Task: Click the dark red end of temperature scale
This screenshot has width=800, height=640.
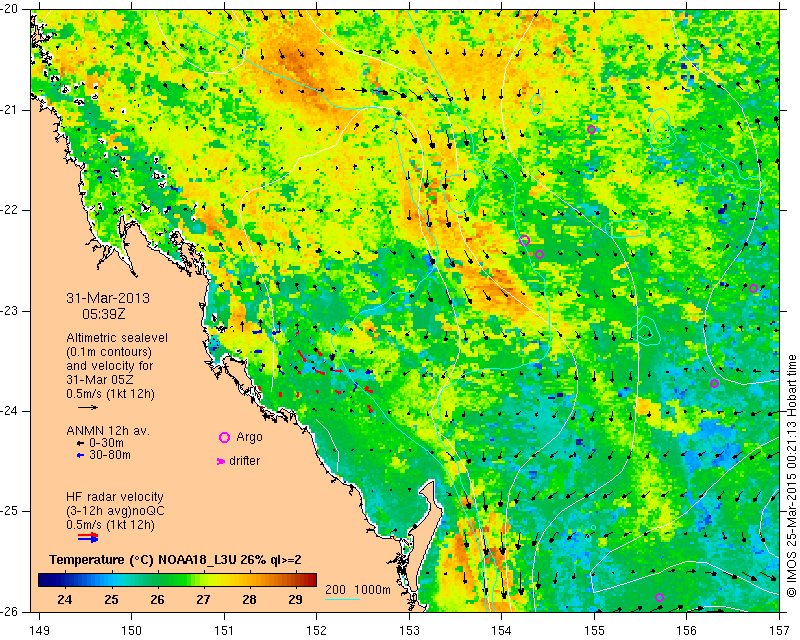Action: tap(311, 580)
